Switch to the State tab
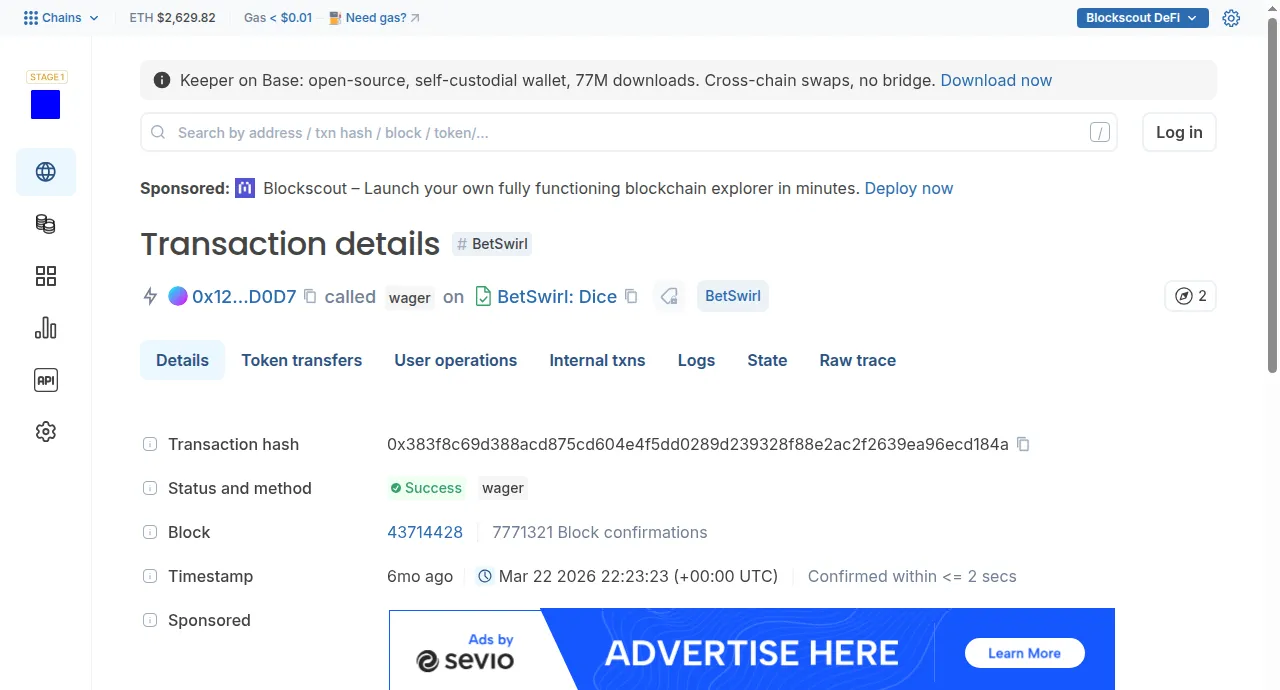 (767, 360)
